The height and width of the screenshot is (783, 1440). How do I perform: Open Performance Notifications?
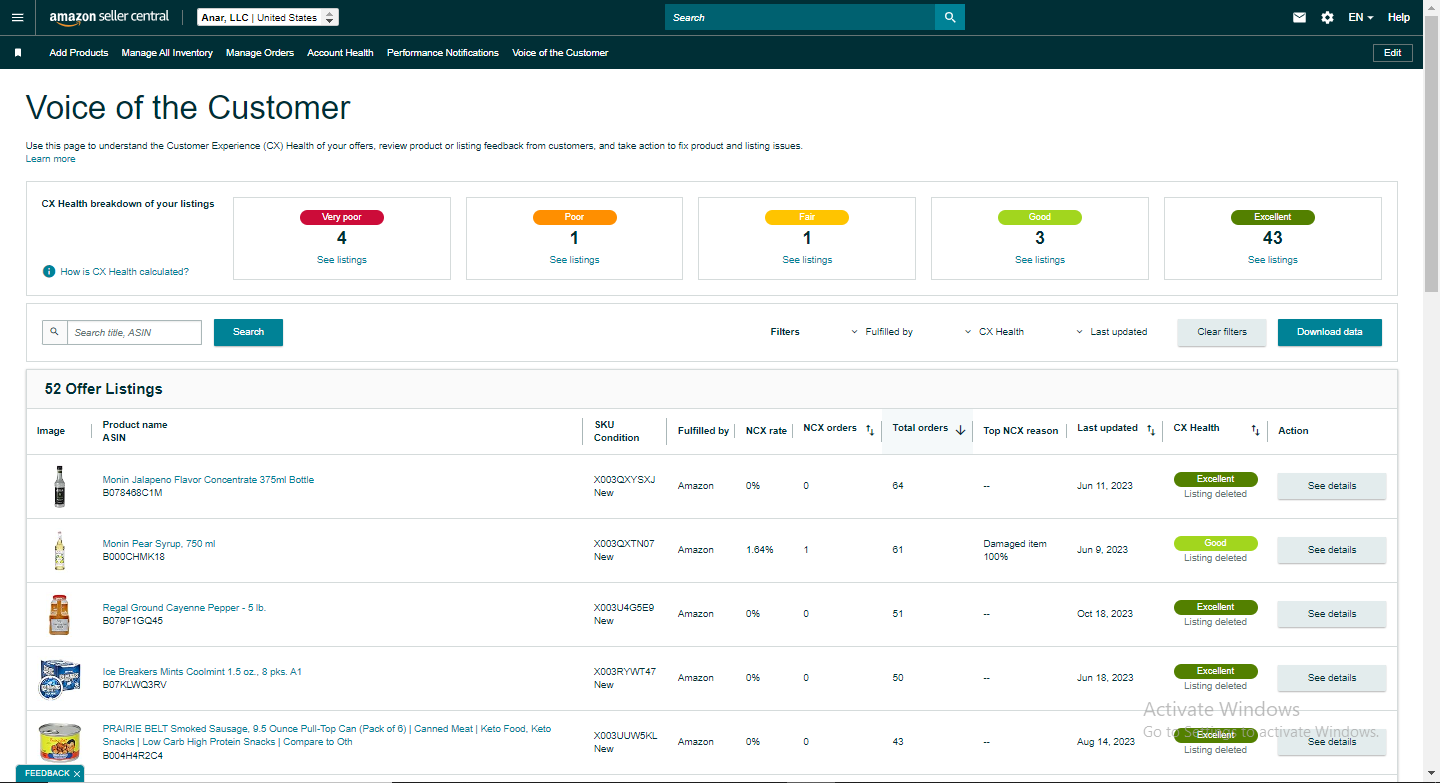point(443,53)
